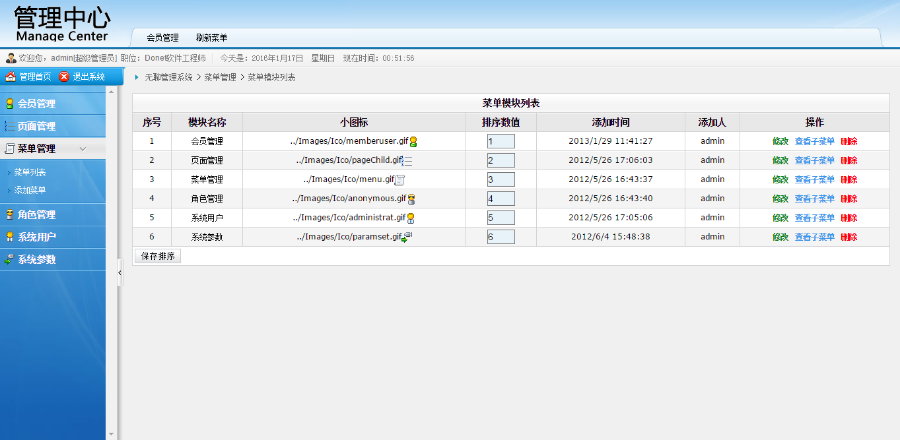Click the 系统参数 sidebar icon

(x=9, y=259)
